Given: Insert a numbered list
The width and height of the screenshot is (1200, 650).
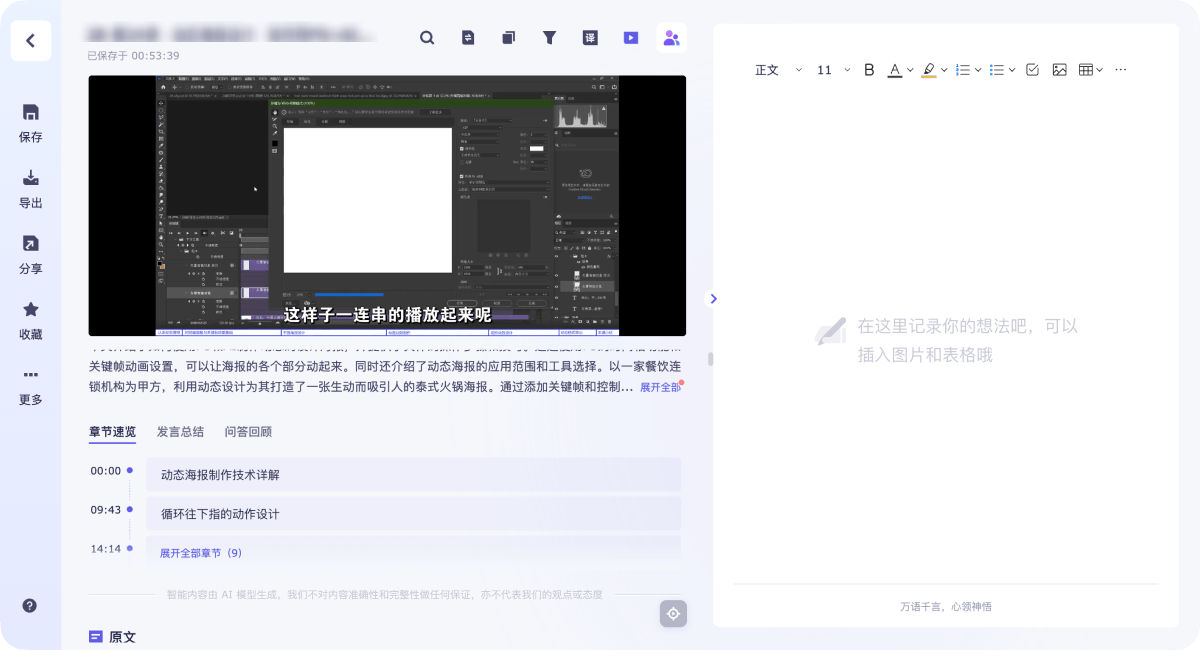Looking at the screenshot, I should 963,70.
